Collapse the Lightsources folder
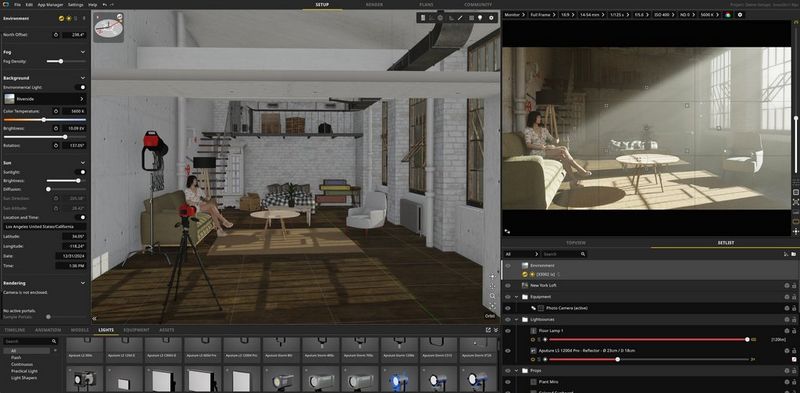 point(516,320)
